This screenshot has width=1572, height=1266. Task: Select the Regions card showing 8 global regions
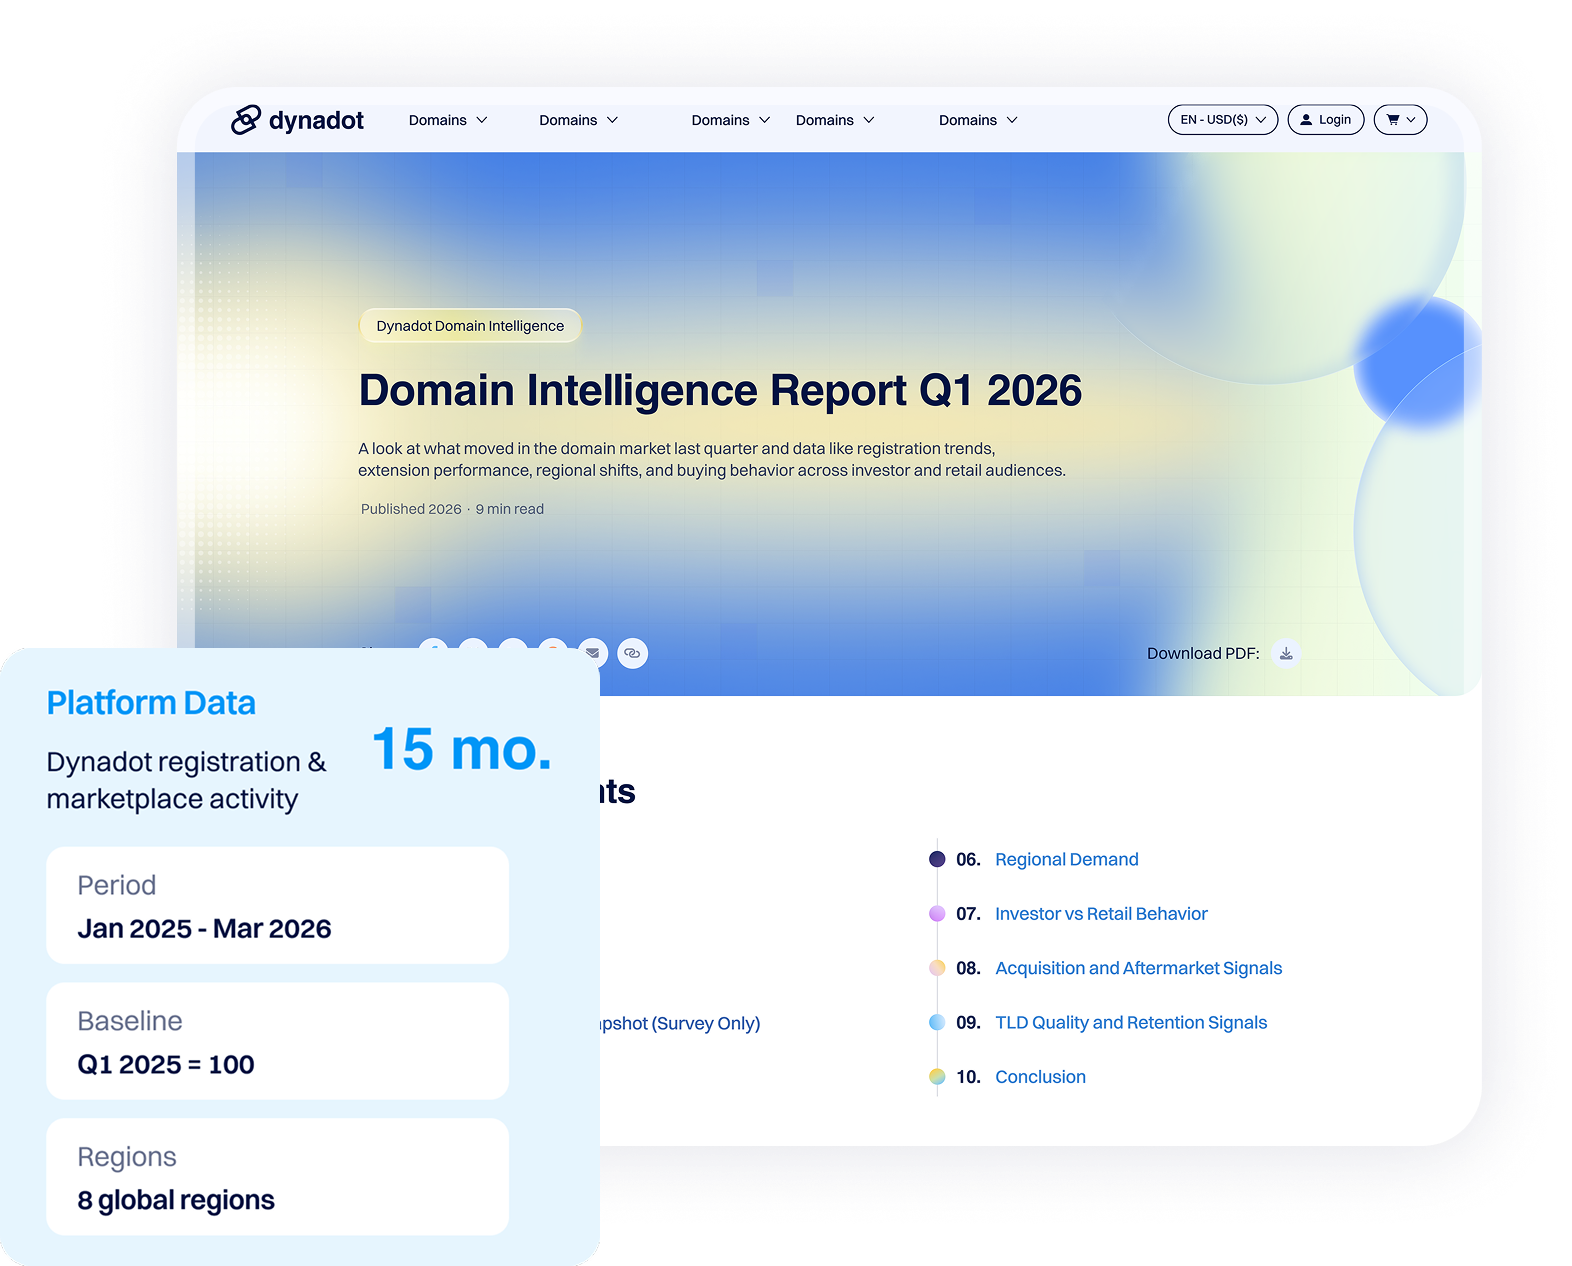pos(277,1177)
